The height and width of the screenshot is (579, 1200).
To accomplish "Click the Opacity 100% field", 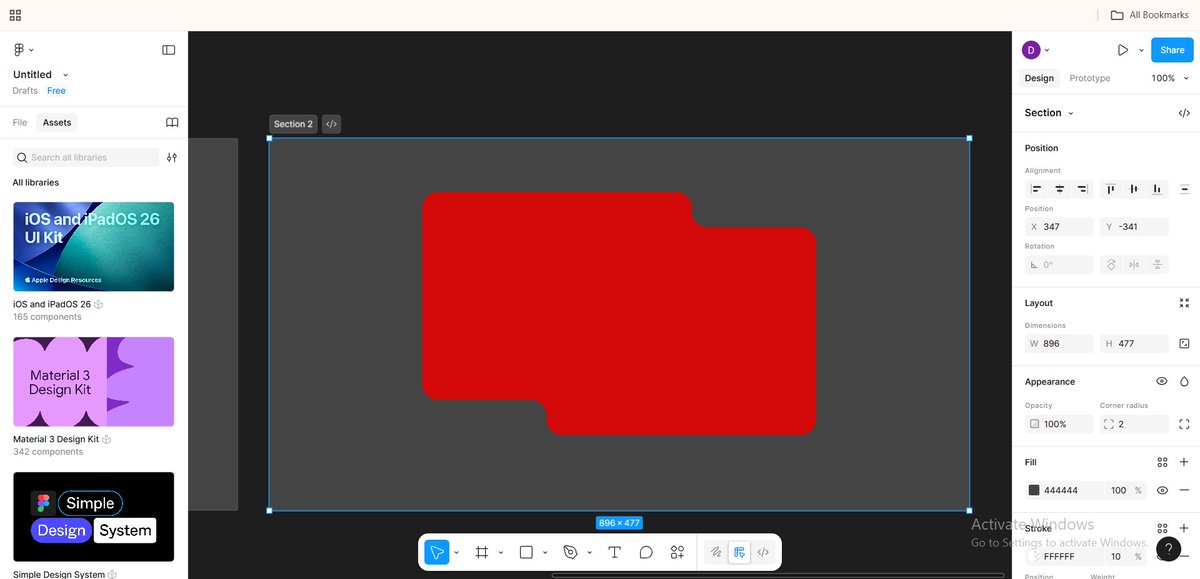I will pyautogui.click(x=1059, y=424).
